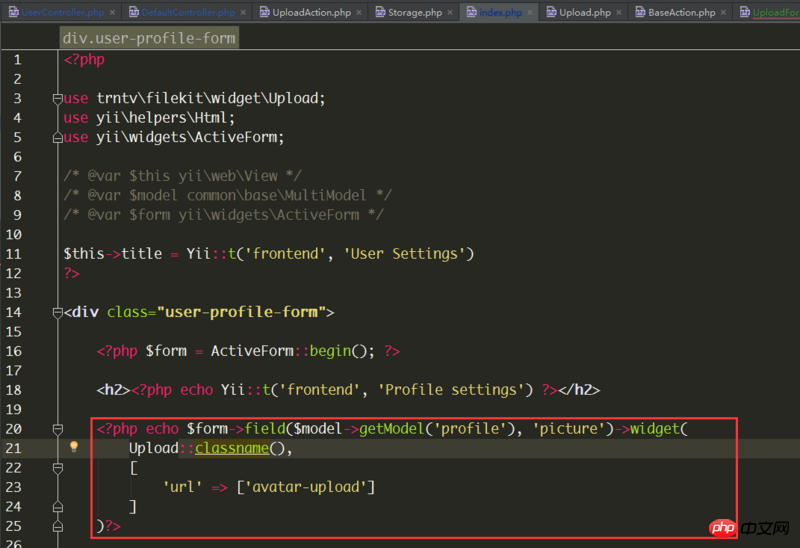Close the index.php tab

[x=532, y=12]
